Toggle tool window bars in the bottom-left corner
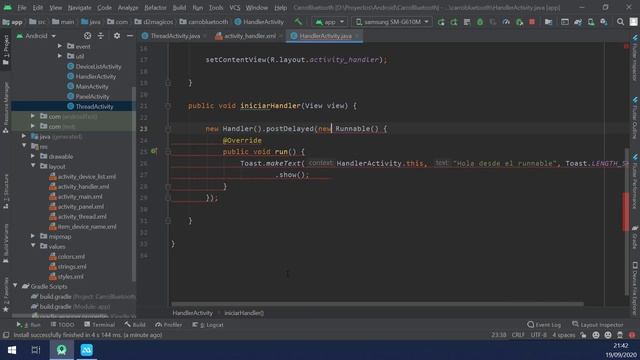The height and width of the screenshot is (360, 640). (6, 335)
